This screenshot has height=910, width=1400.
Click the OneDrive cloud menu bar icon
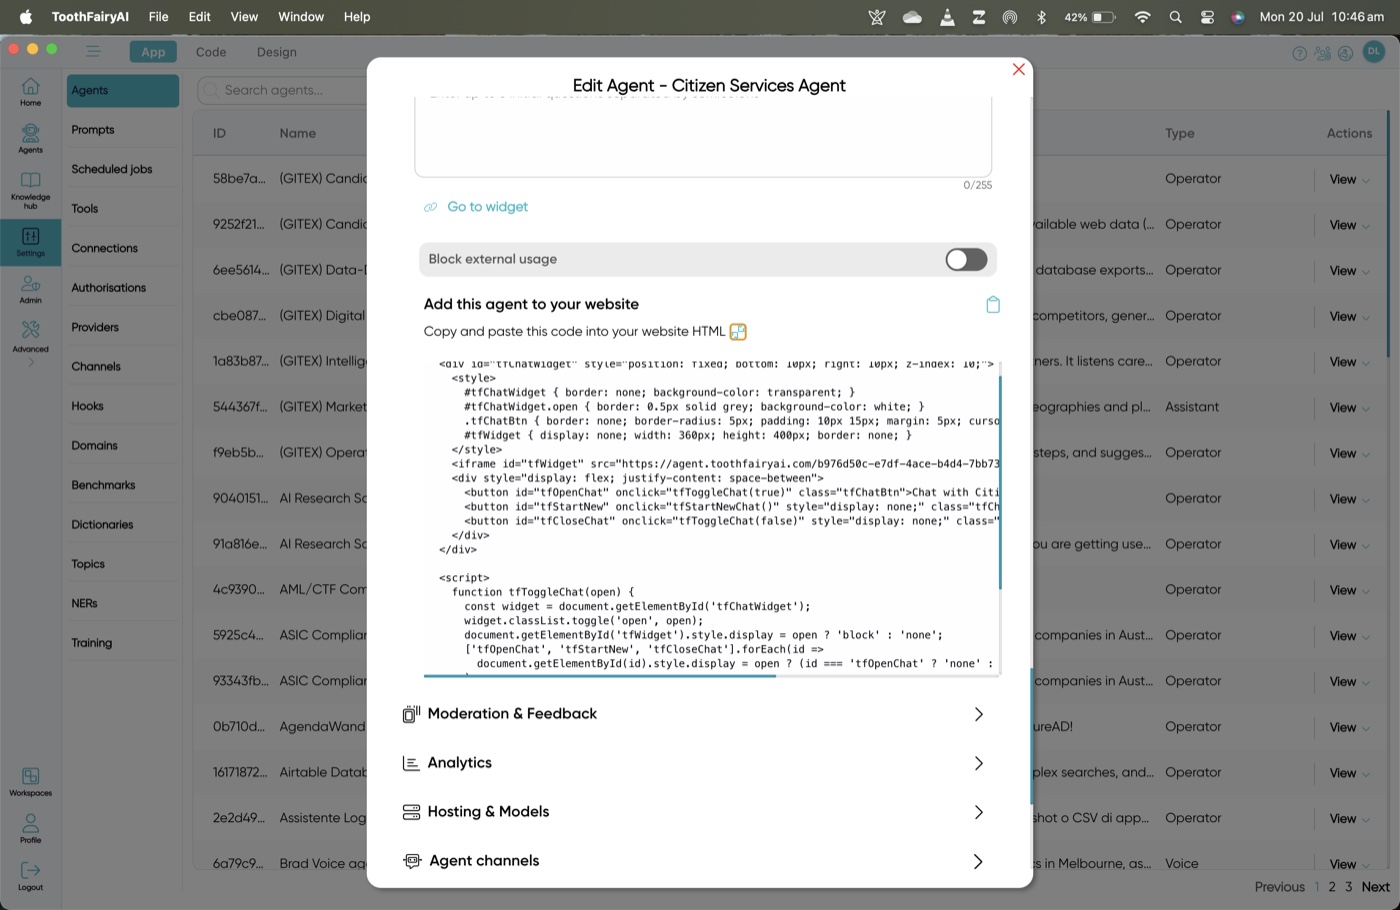point(912,17)
